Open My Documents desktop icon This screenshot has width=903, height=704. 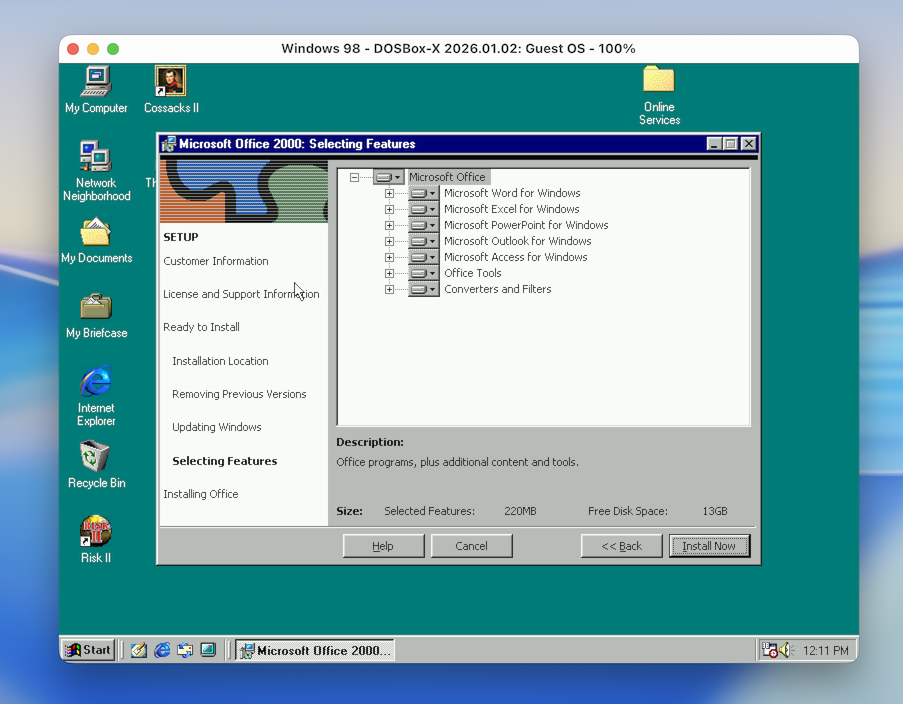96,241
